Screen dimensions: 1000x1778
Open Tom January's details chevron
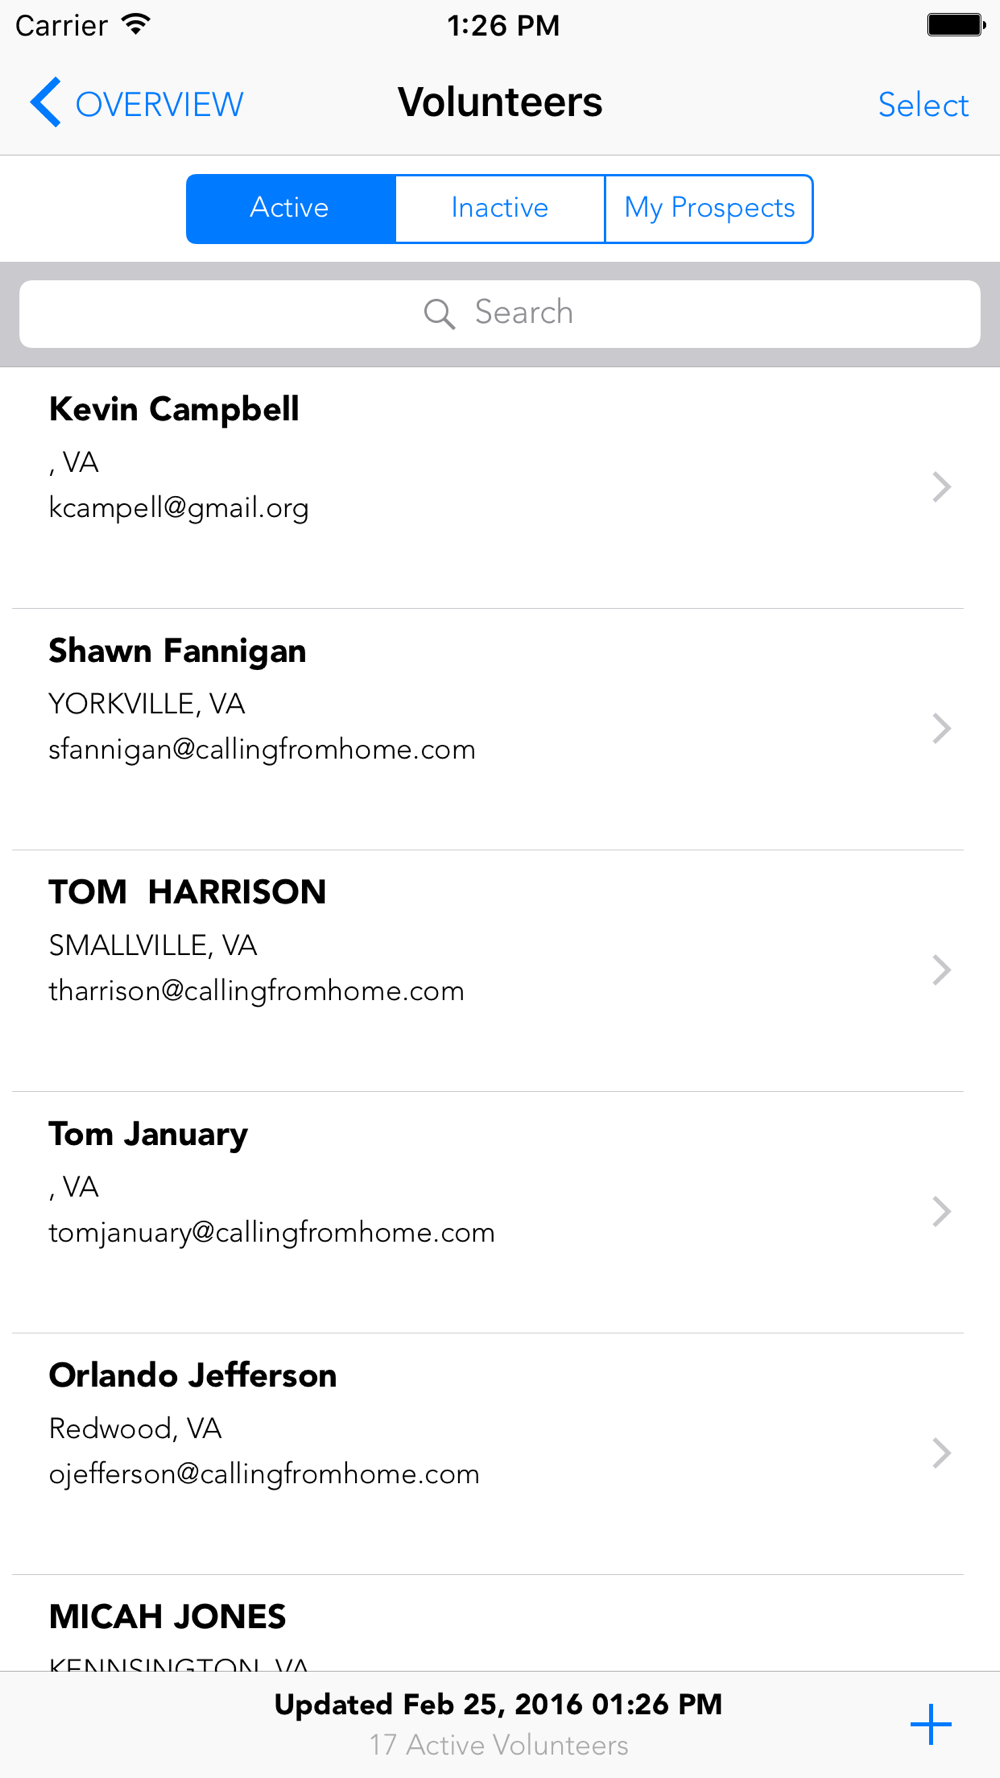point(941,1211)
